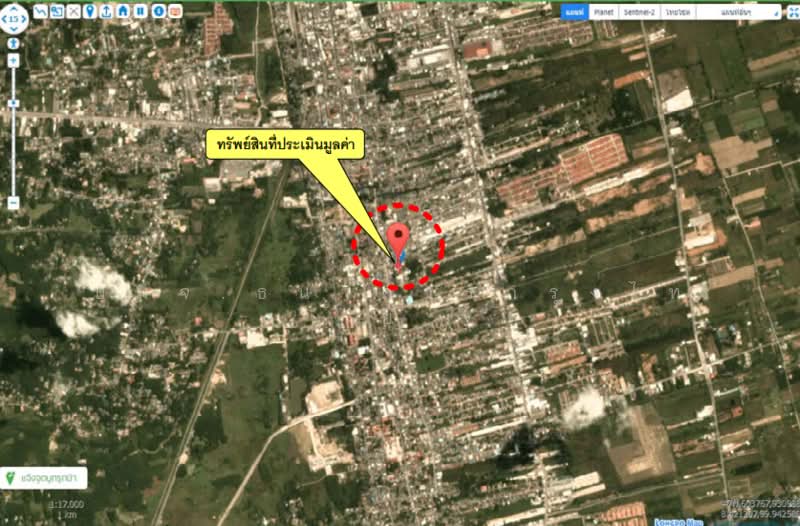Screen dimensions: 800x526
Task: Pan the map left using compass arrow
Action: click(5, 17)
